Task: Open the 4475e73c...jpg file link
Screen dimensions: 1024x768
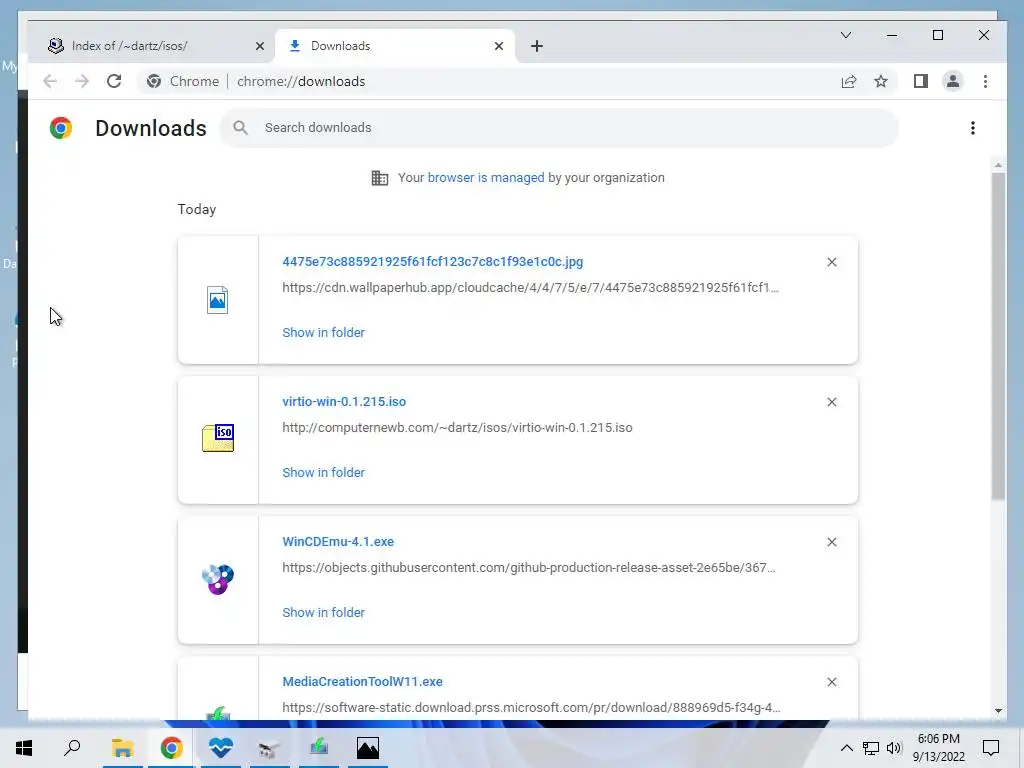Action: click(x=432, y=262)
